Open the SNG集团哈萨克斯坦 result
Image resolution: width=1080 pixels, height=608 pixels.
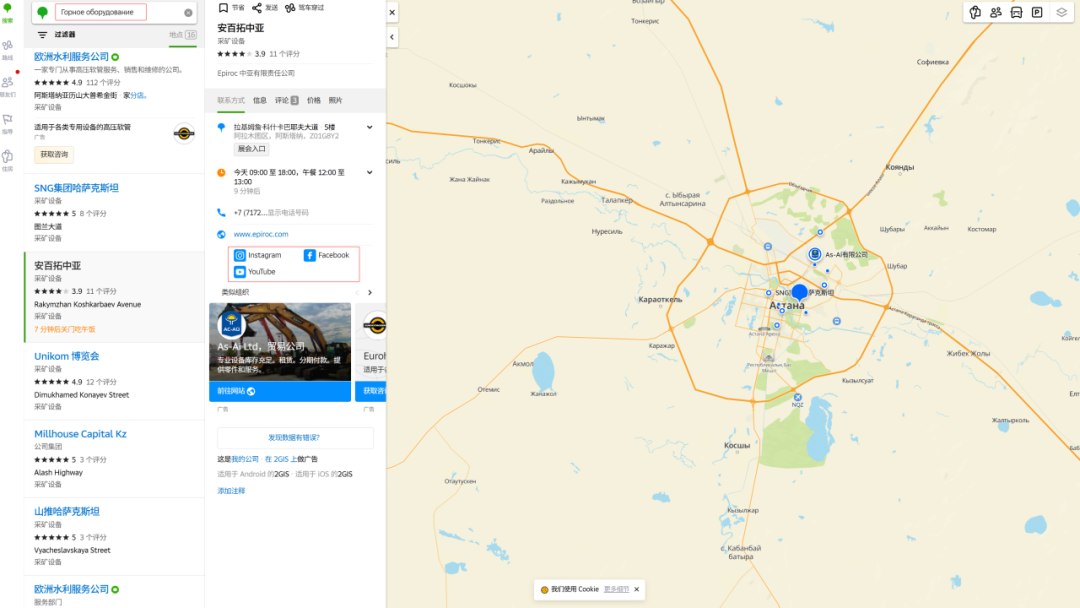[x=76, y=188]
